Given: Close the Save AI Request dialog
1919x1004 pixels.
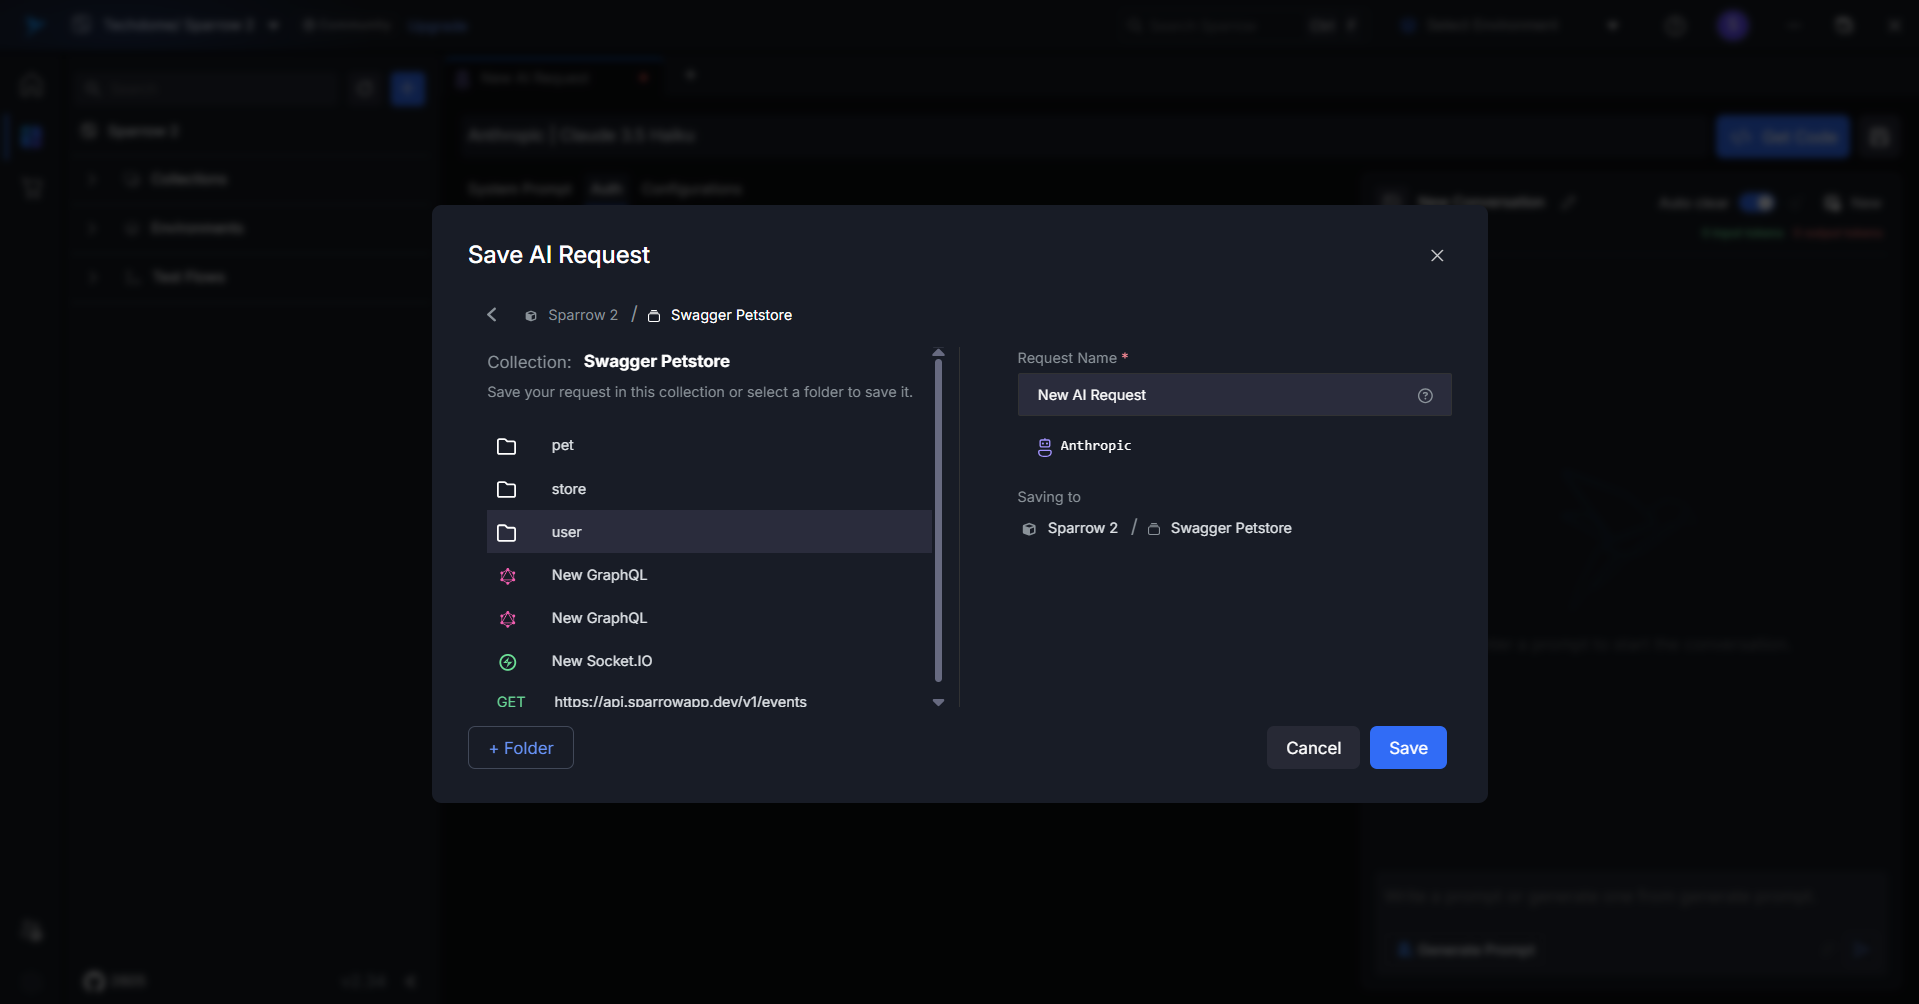Looking at the screenshot, I should coord(1437,256).
